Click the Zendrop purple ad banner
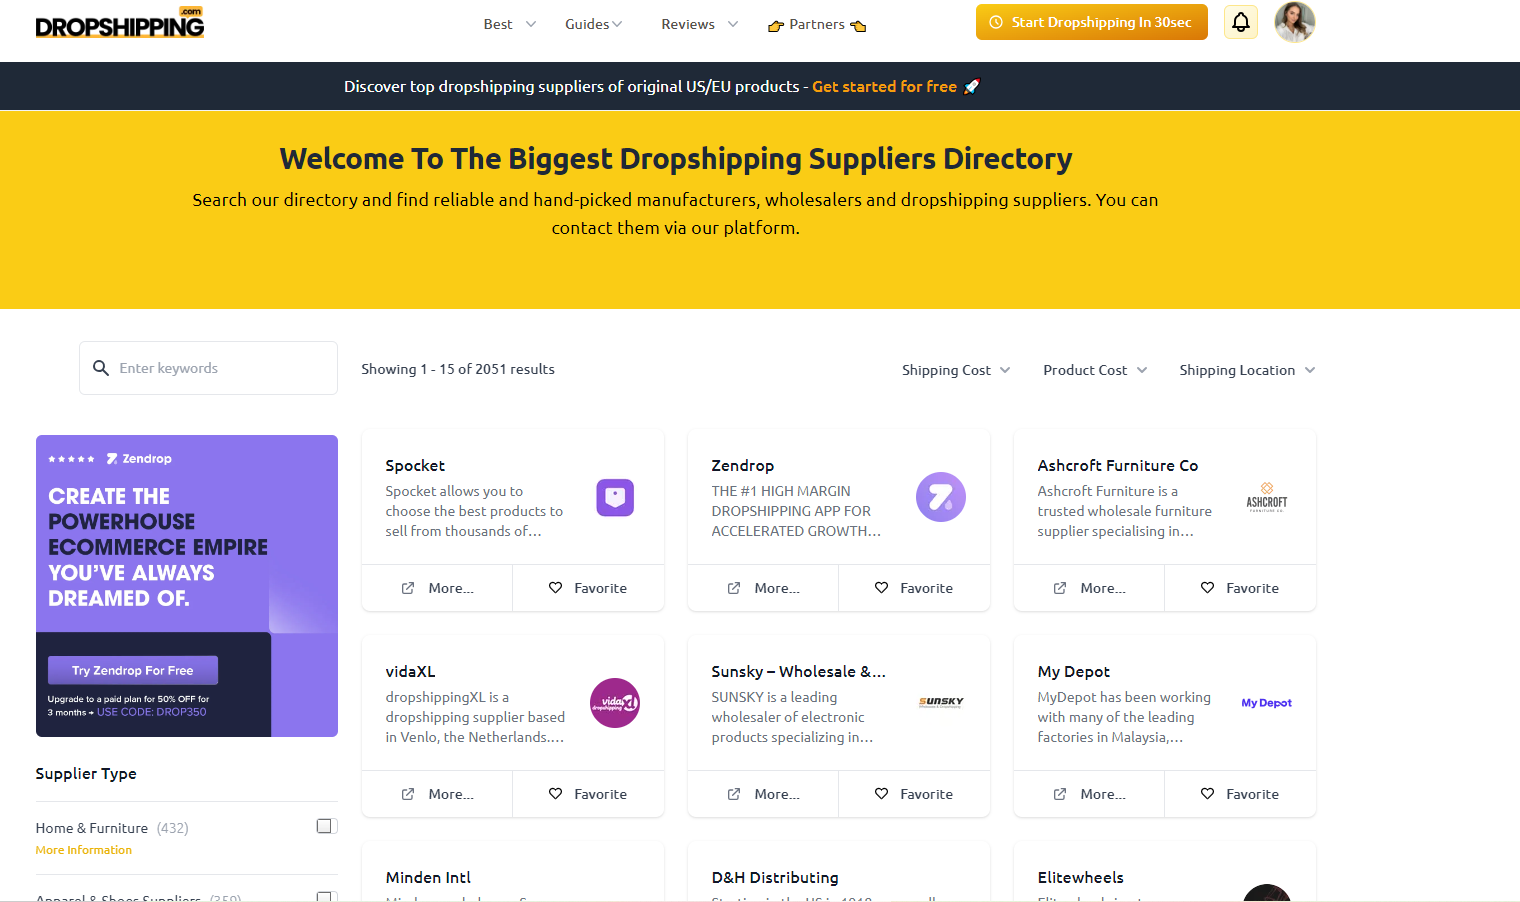 [x=187, y=586]
